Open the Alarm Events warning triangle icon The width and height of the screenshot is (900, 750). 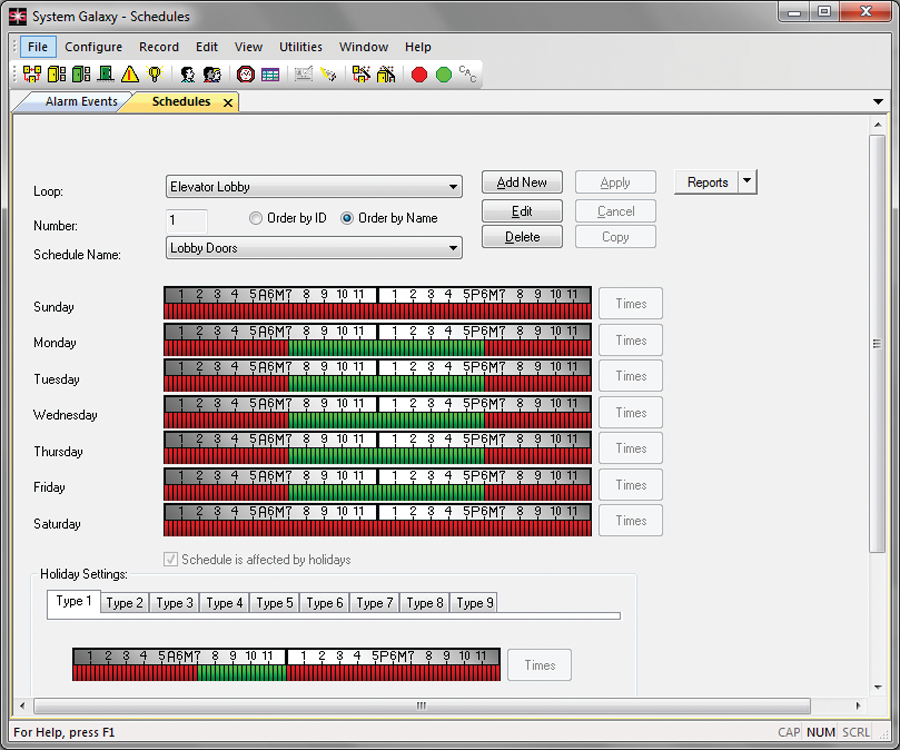pyautogui.click(x=128, y=73)
